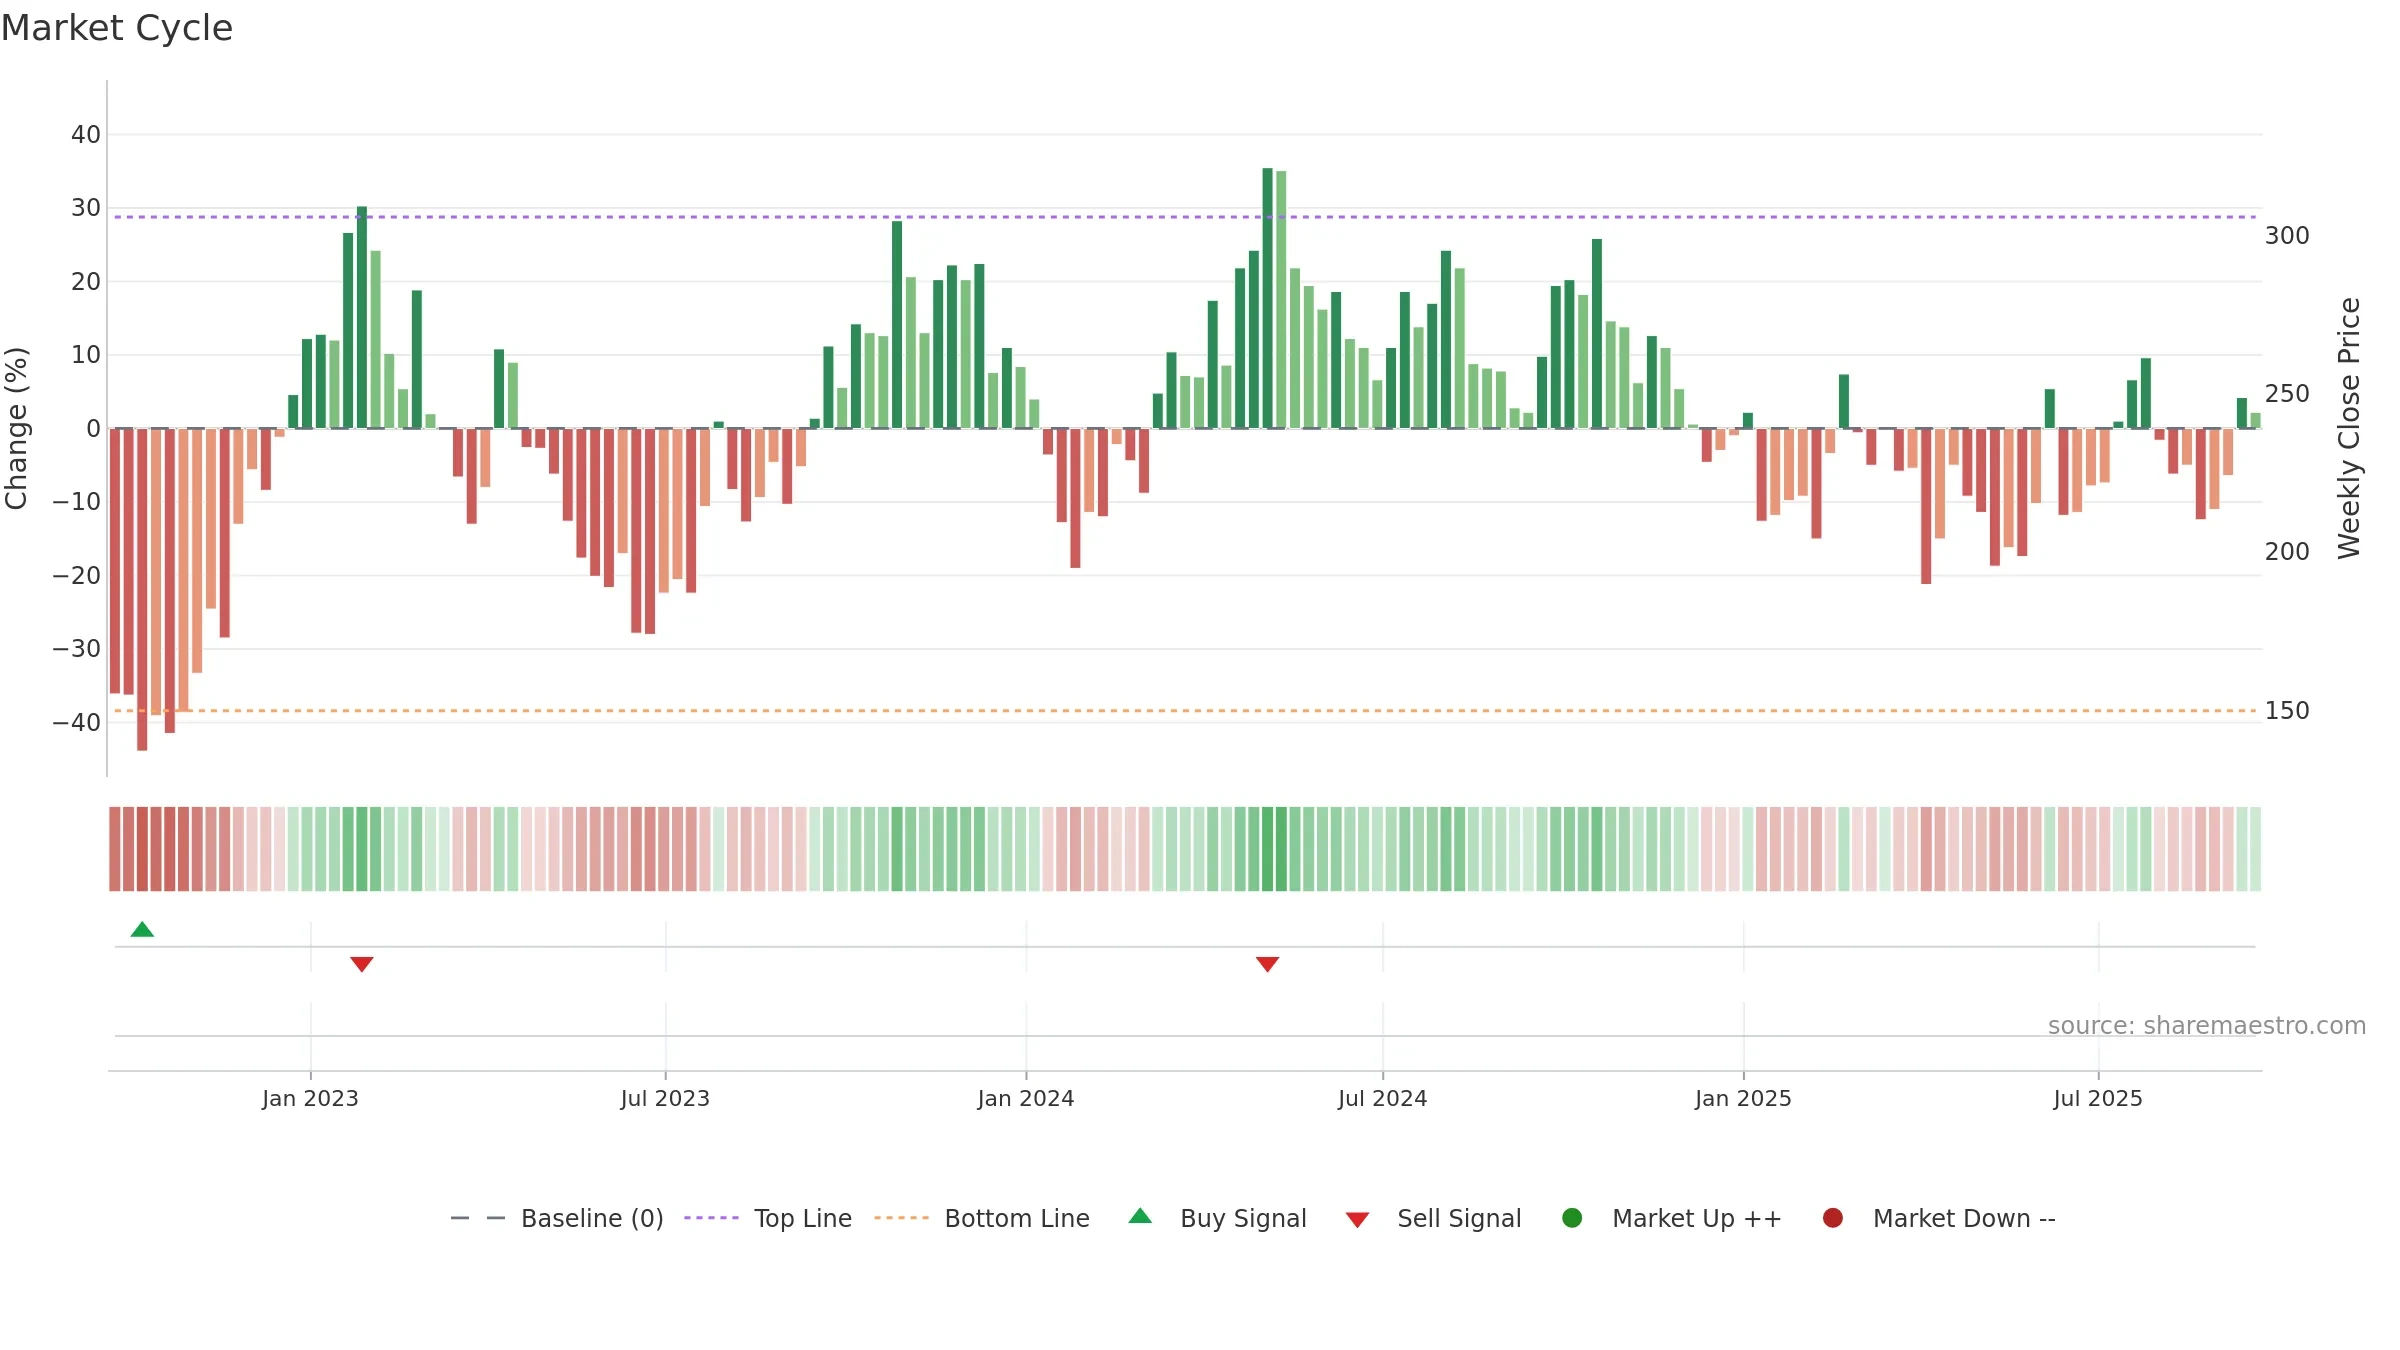The width and height of the screenshot is (2400, 1350).
Task: Click the Sell Signal marker before Jul 2024
Action: point(1267,964)
